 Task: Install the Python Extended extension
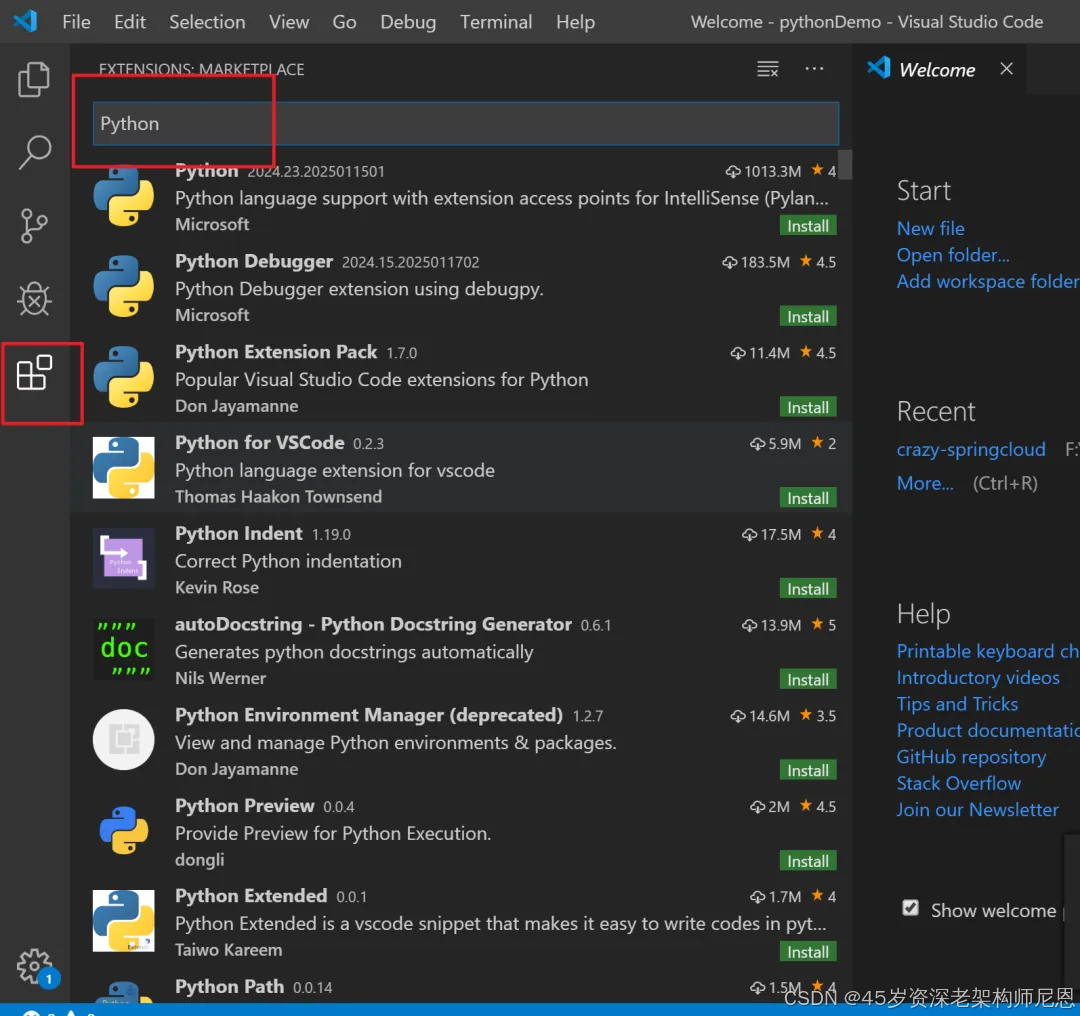pyautogui.click(x=808, y=952)
